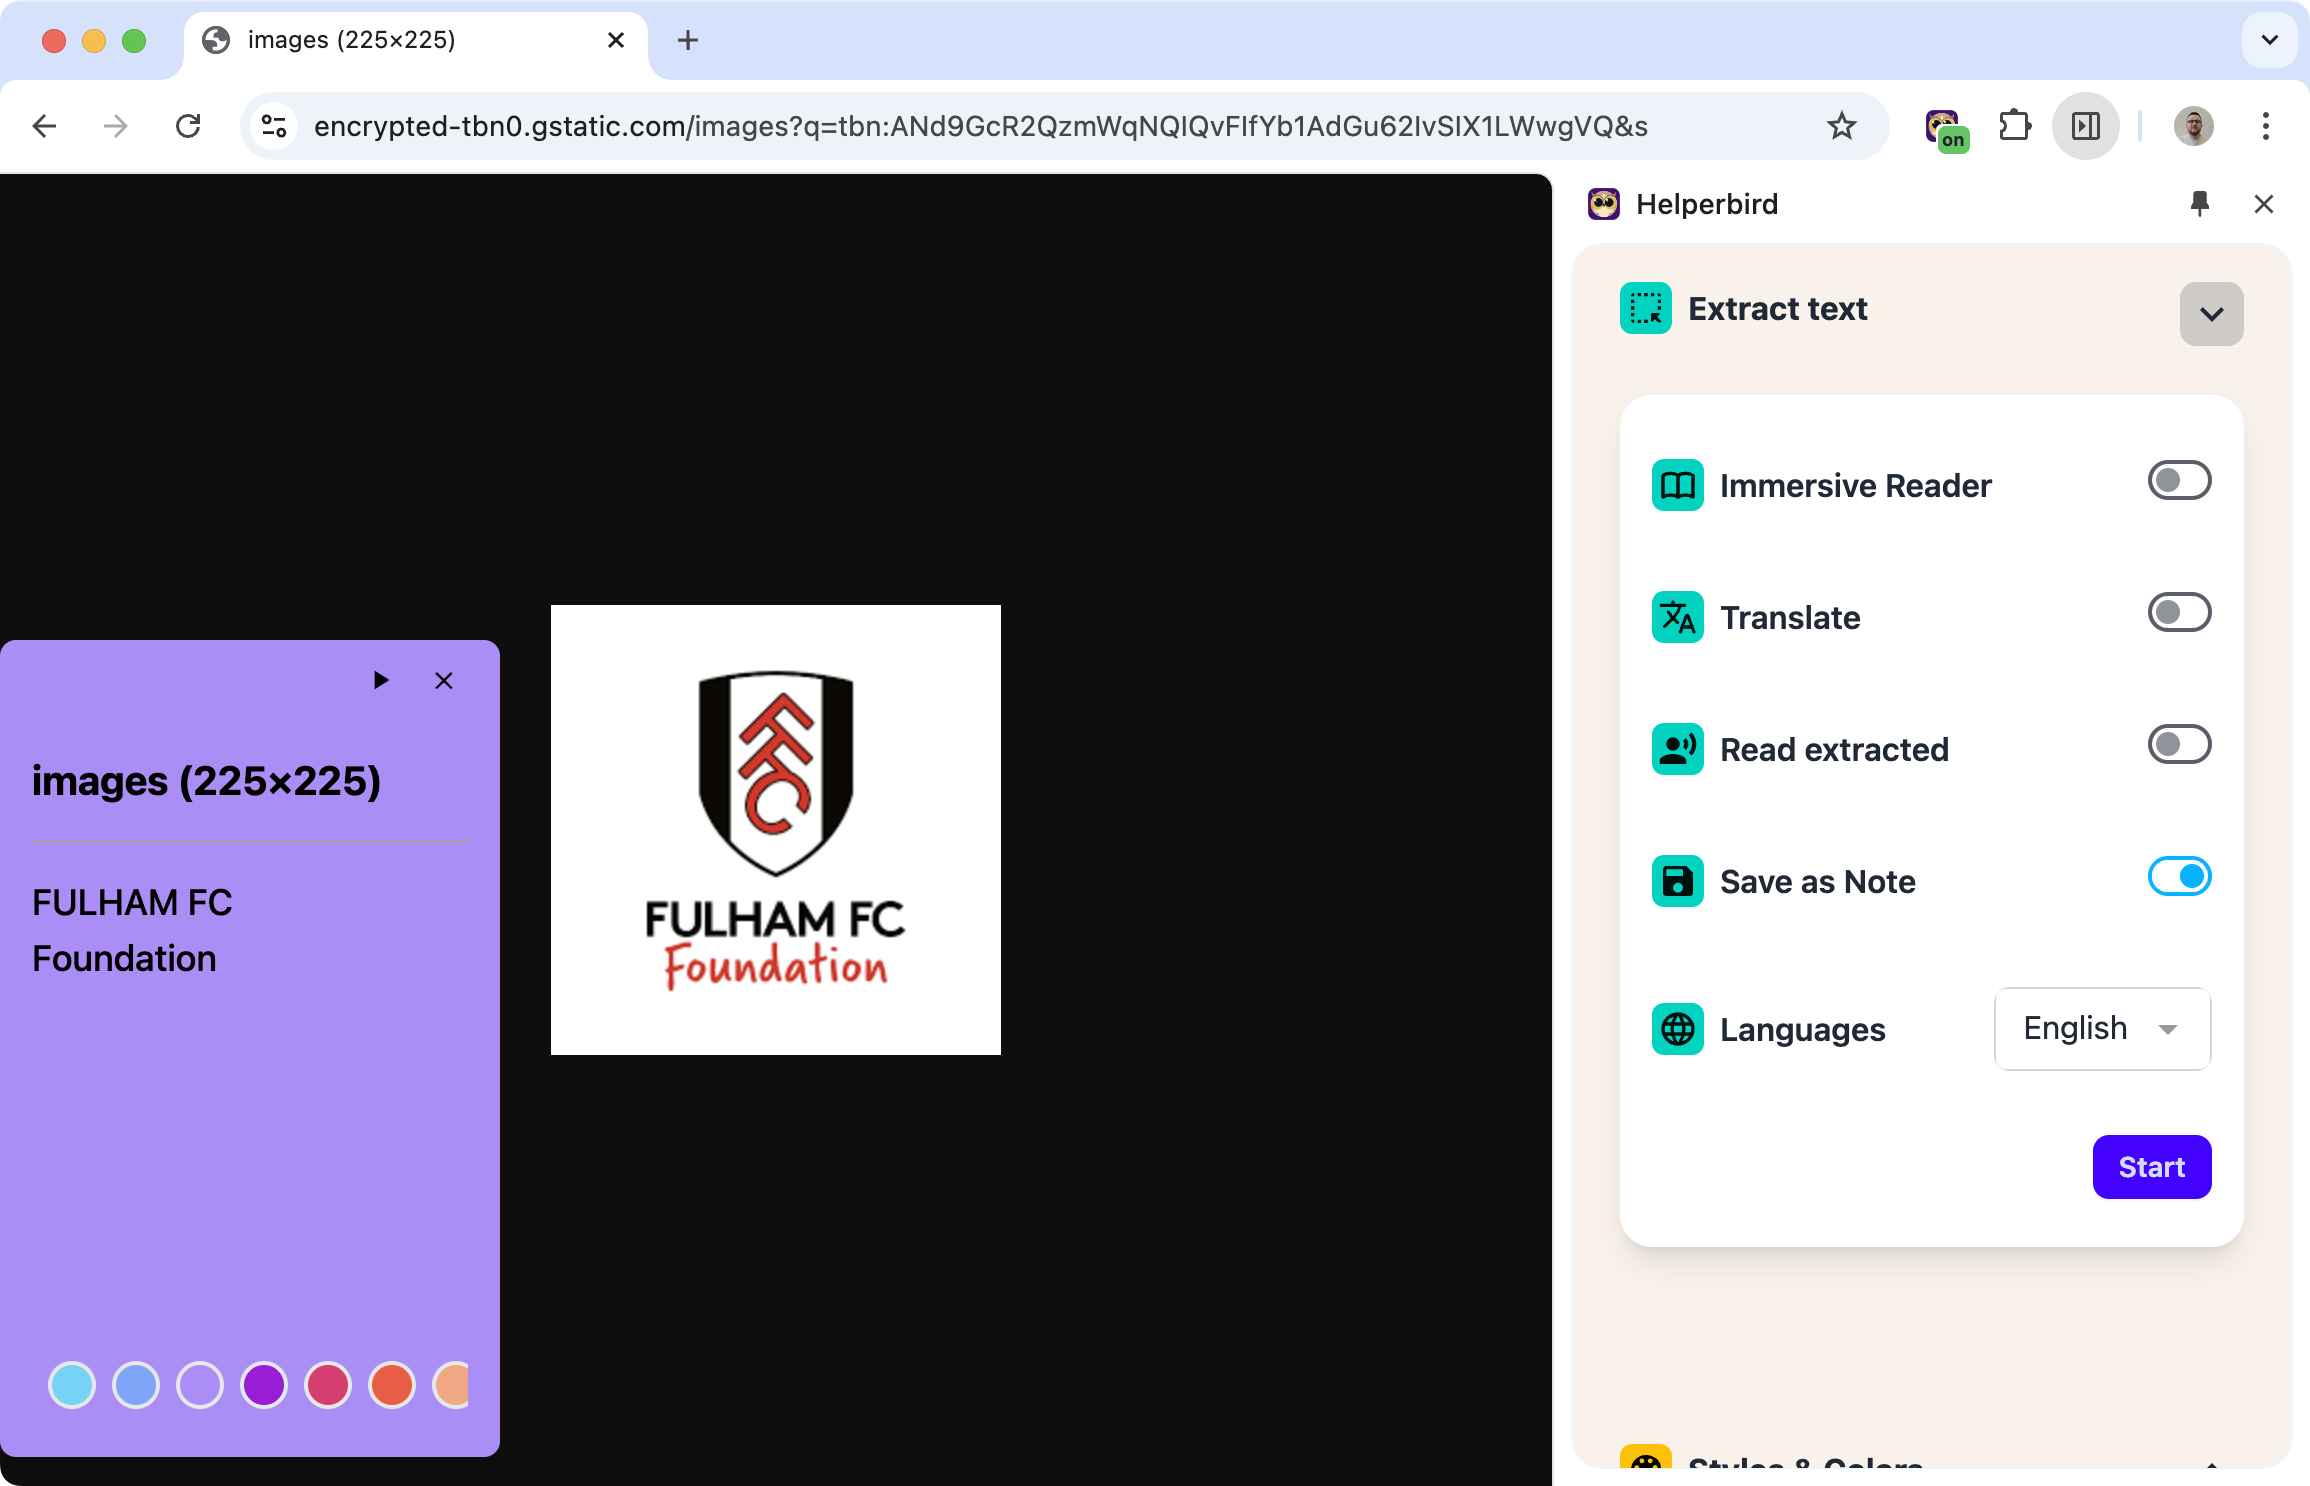Click the Helperbird owl logo

tap(1603, 204)
